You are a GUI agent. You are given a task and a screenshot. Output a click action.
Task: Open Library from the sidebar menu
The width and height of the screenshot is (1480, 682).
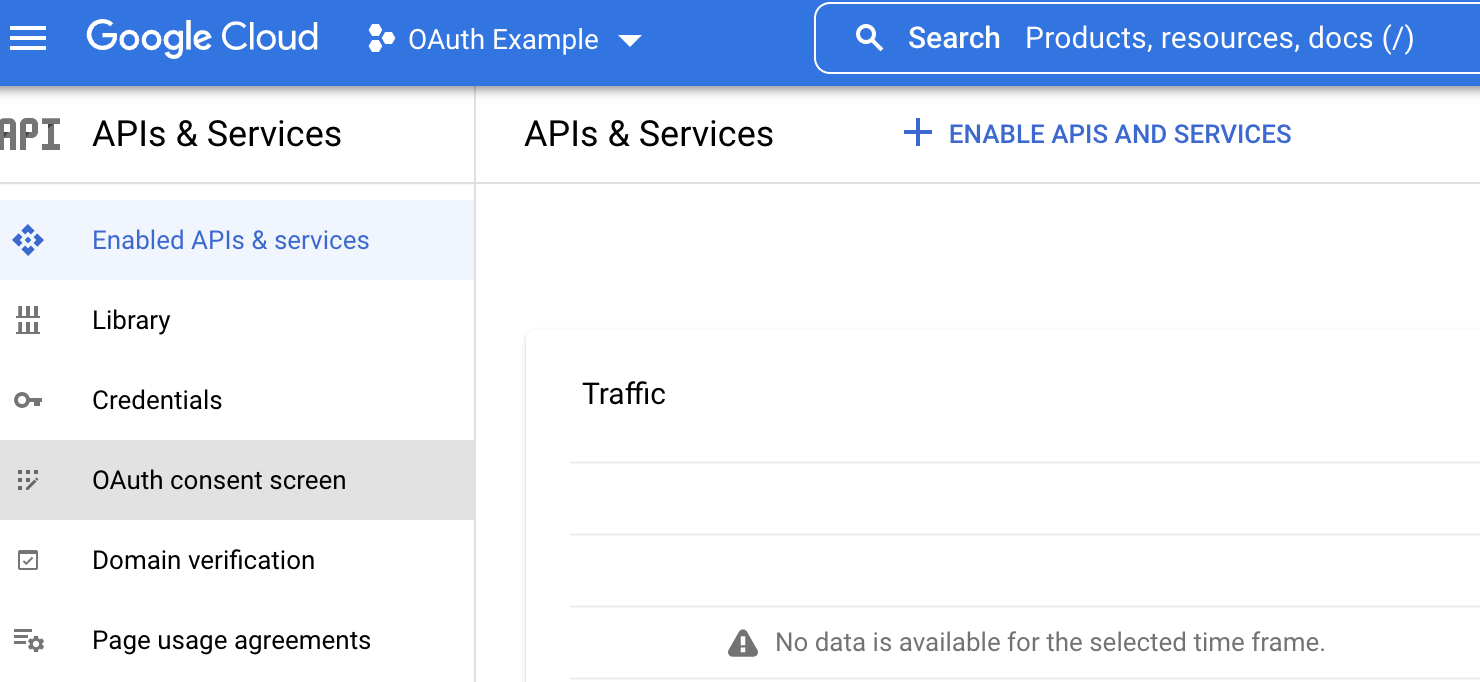(131, 320)
